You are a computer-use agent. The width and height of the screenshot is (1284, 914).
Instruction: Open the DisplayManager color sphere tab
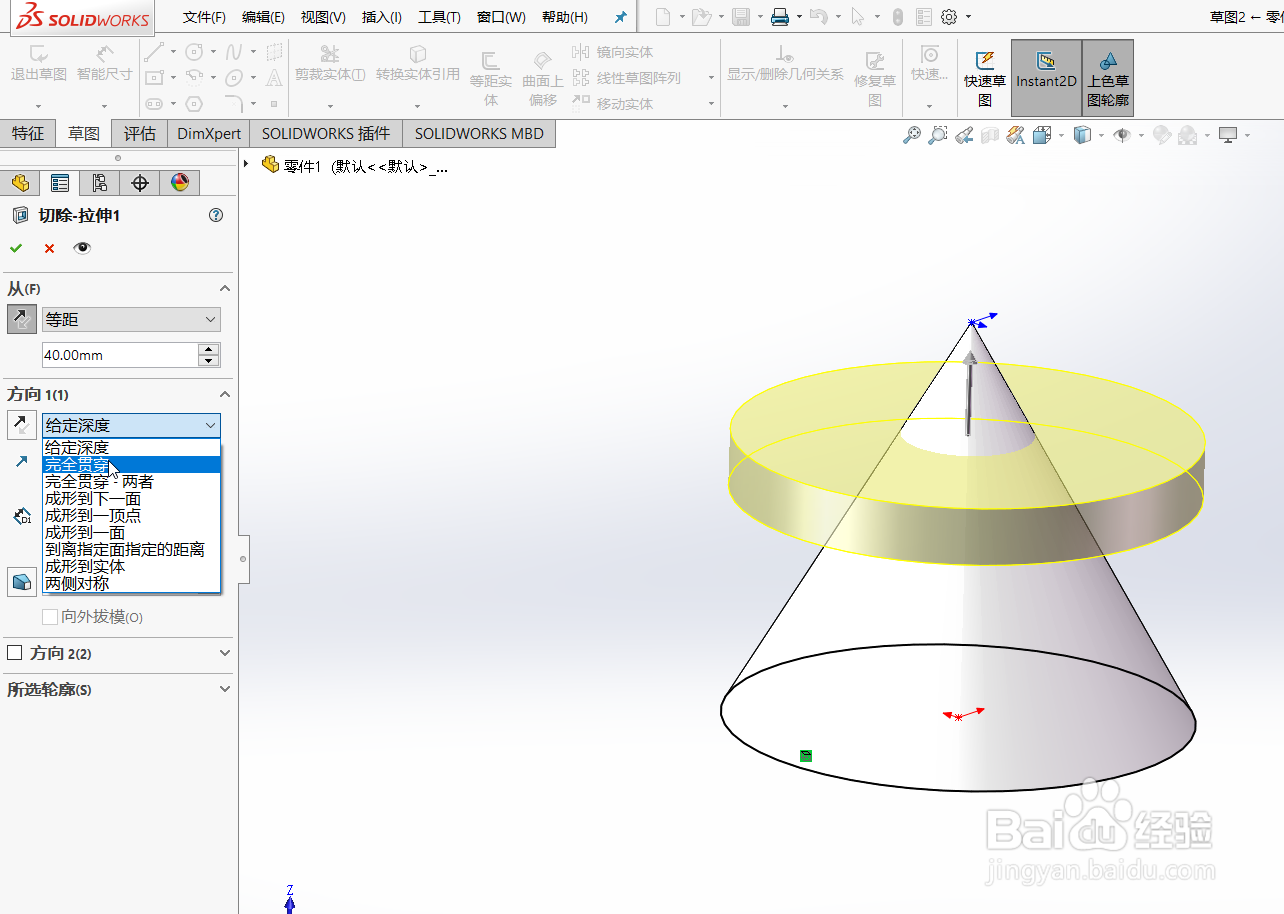coord(180,182)
